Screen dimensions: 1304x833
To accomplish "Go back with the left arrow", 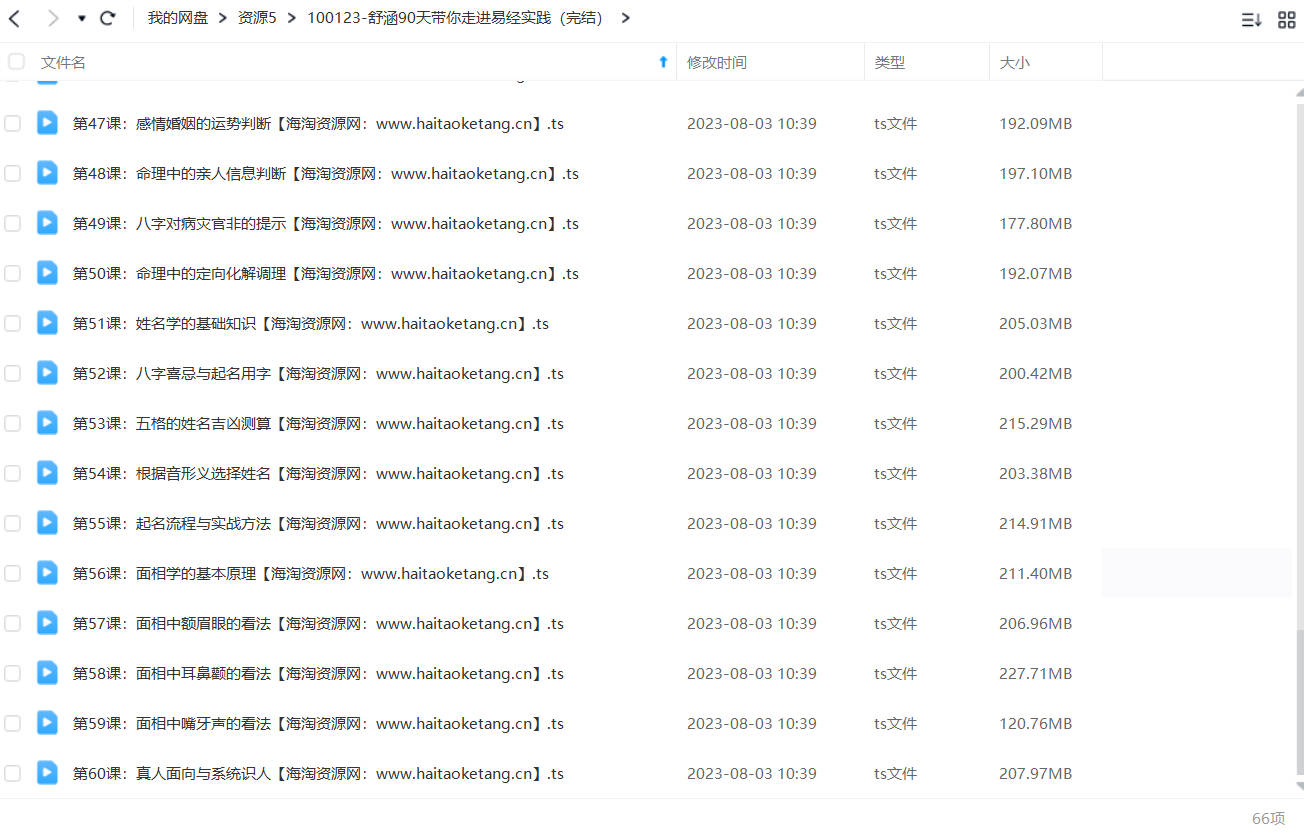I will pyautogui.click(x=14, y=18).
